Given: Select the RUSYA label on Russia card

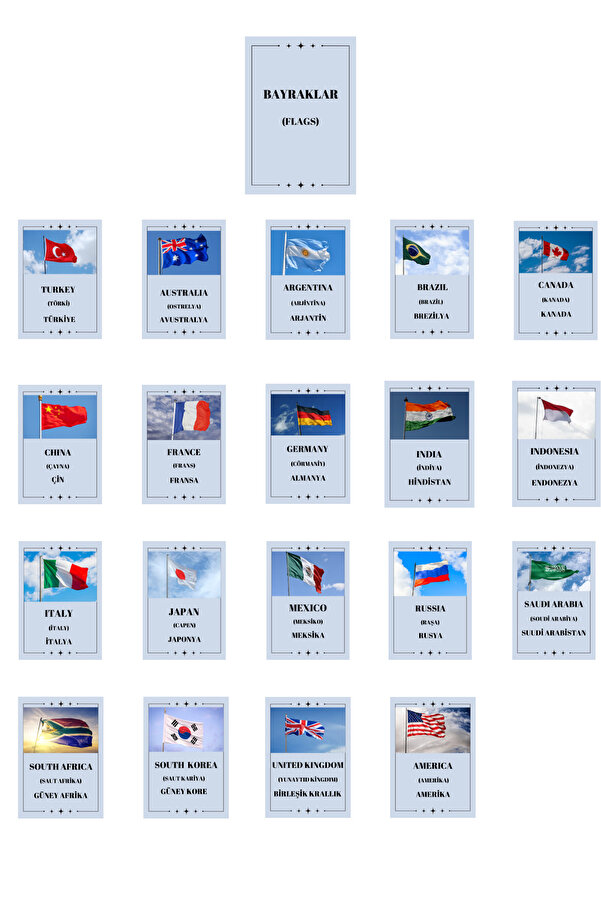Looking at the screenshot, I should [x=430, y=636].
